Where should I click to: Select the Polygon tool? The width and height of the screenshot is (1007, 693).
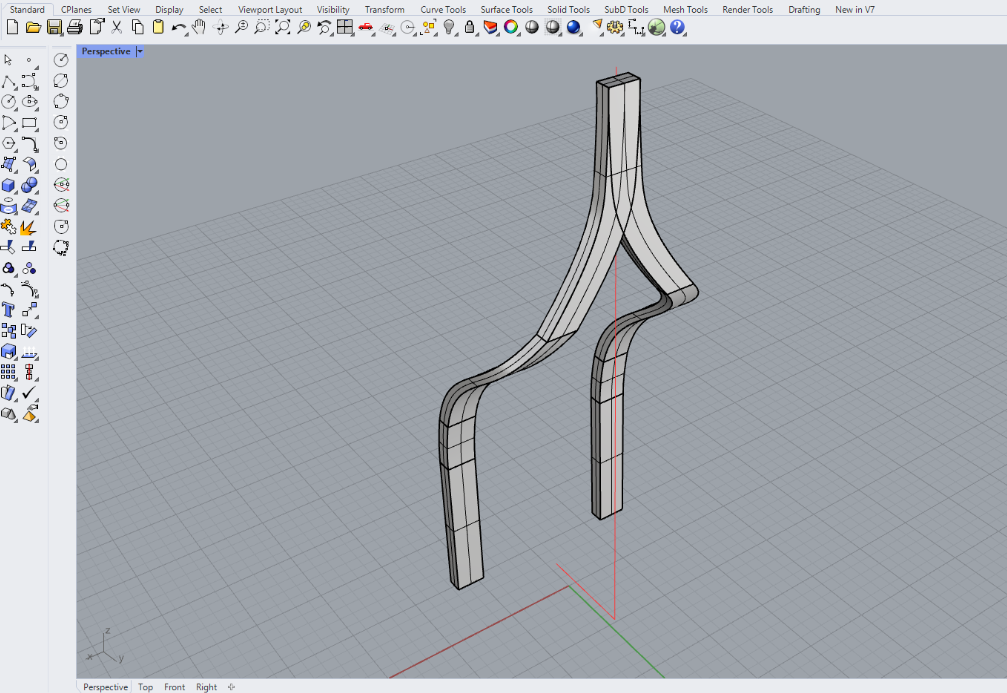[x=8, y=143]
